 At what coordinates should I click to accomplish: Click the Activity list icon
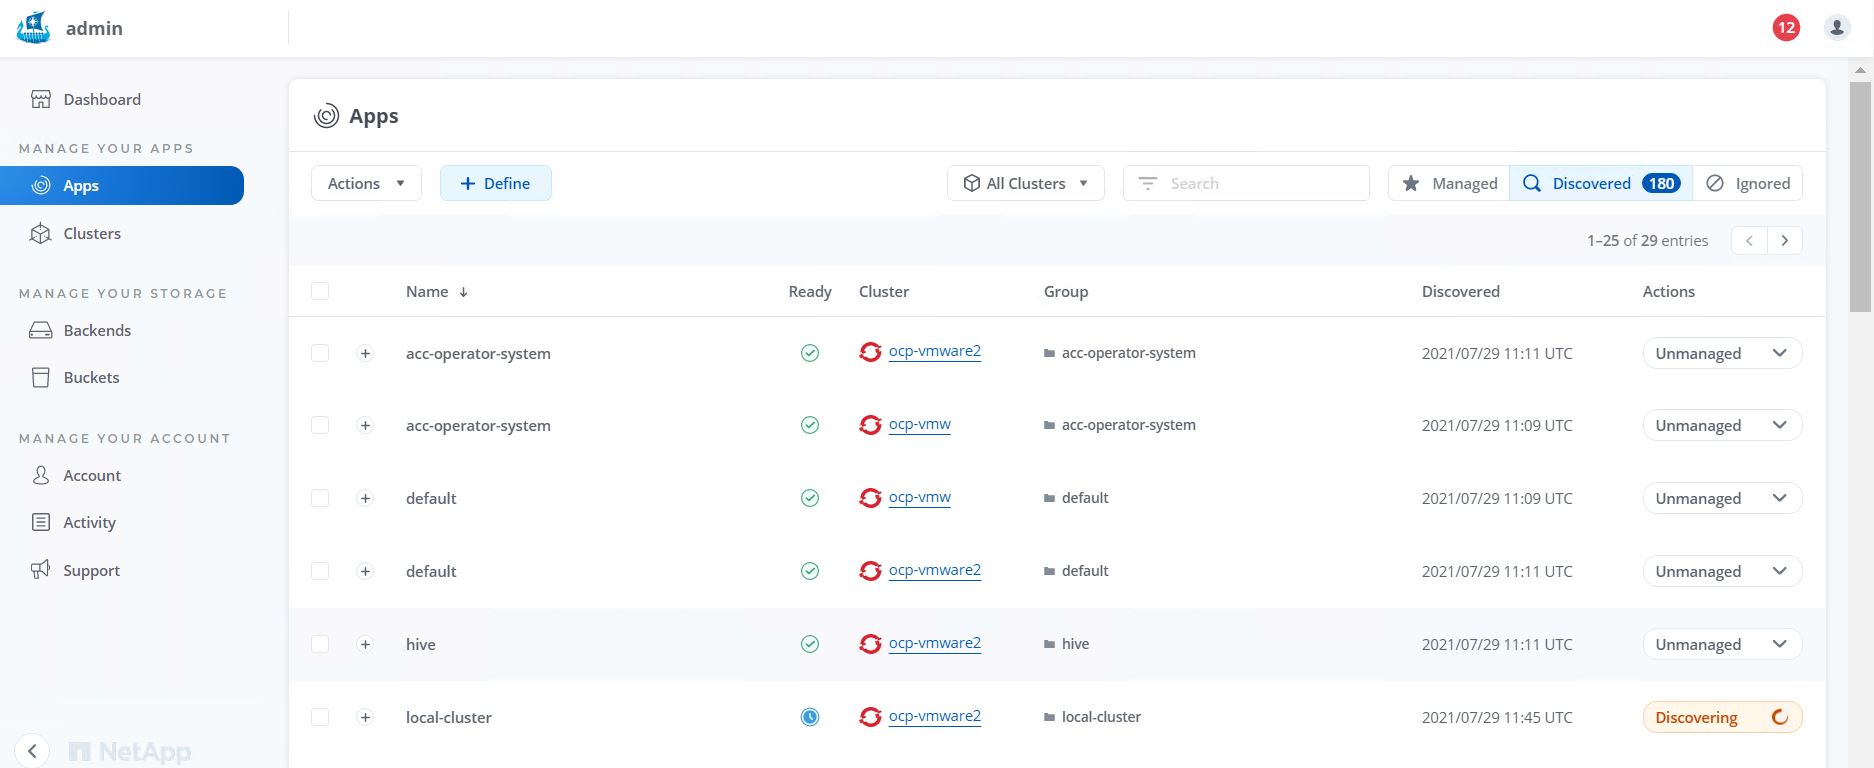[41, 522]
